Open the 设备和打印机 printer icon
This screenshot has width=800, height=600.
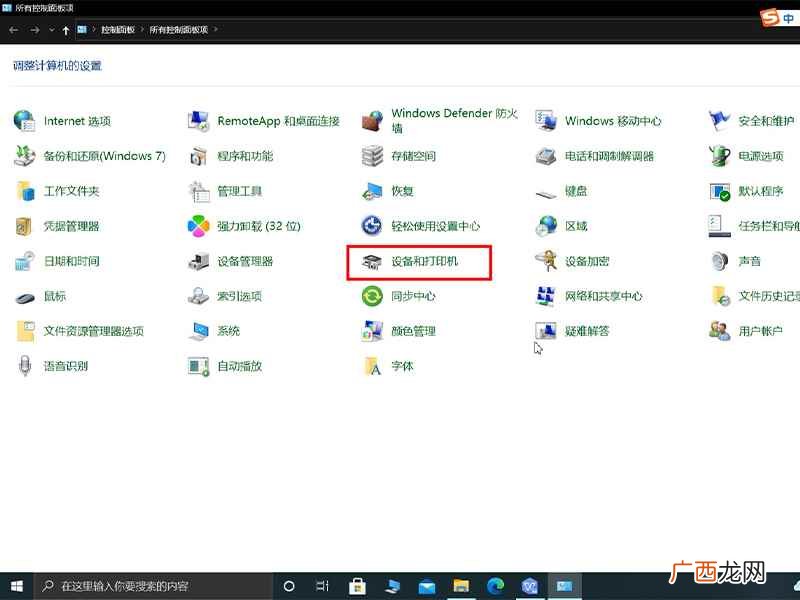(372, 262)
